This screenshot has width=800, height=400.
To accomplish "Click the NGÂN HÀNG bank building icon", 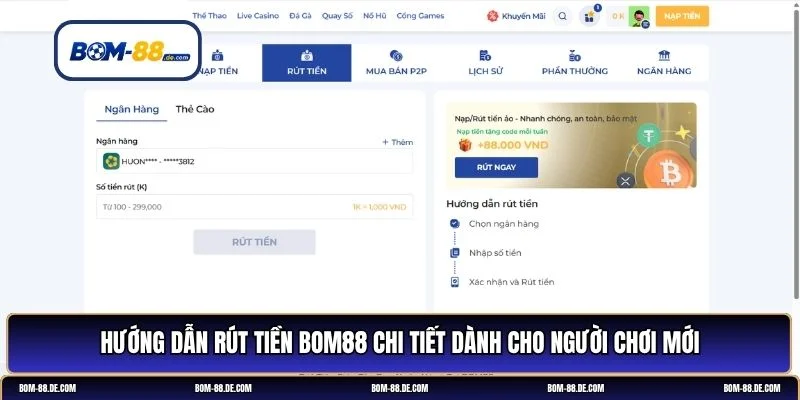I will pos(664,56).
